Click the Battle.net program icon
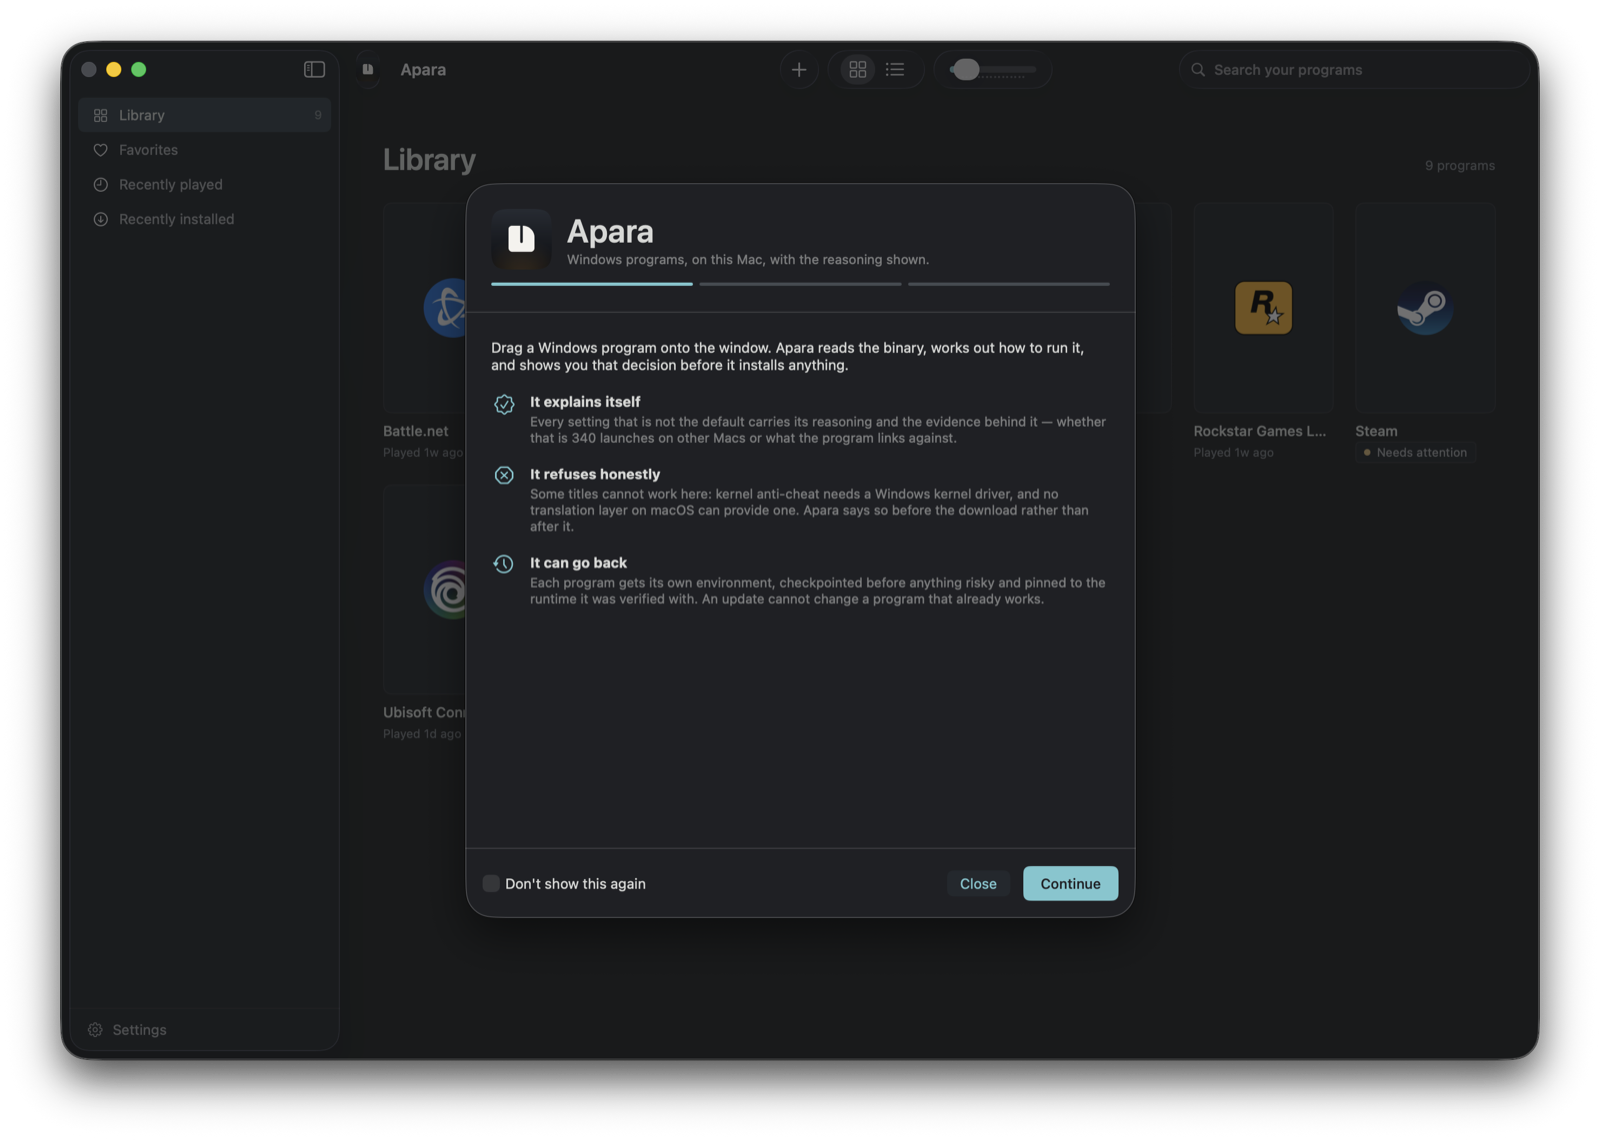The width and height of the screenshot is (1600, 1140). pyautogui.click(x=445, y=308)
